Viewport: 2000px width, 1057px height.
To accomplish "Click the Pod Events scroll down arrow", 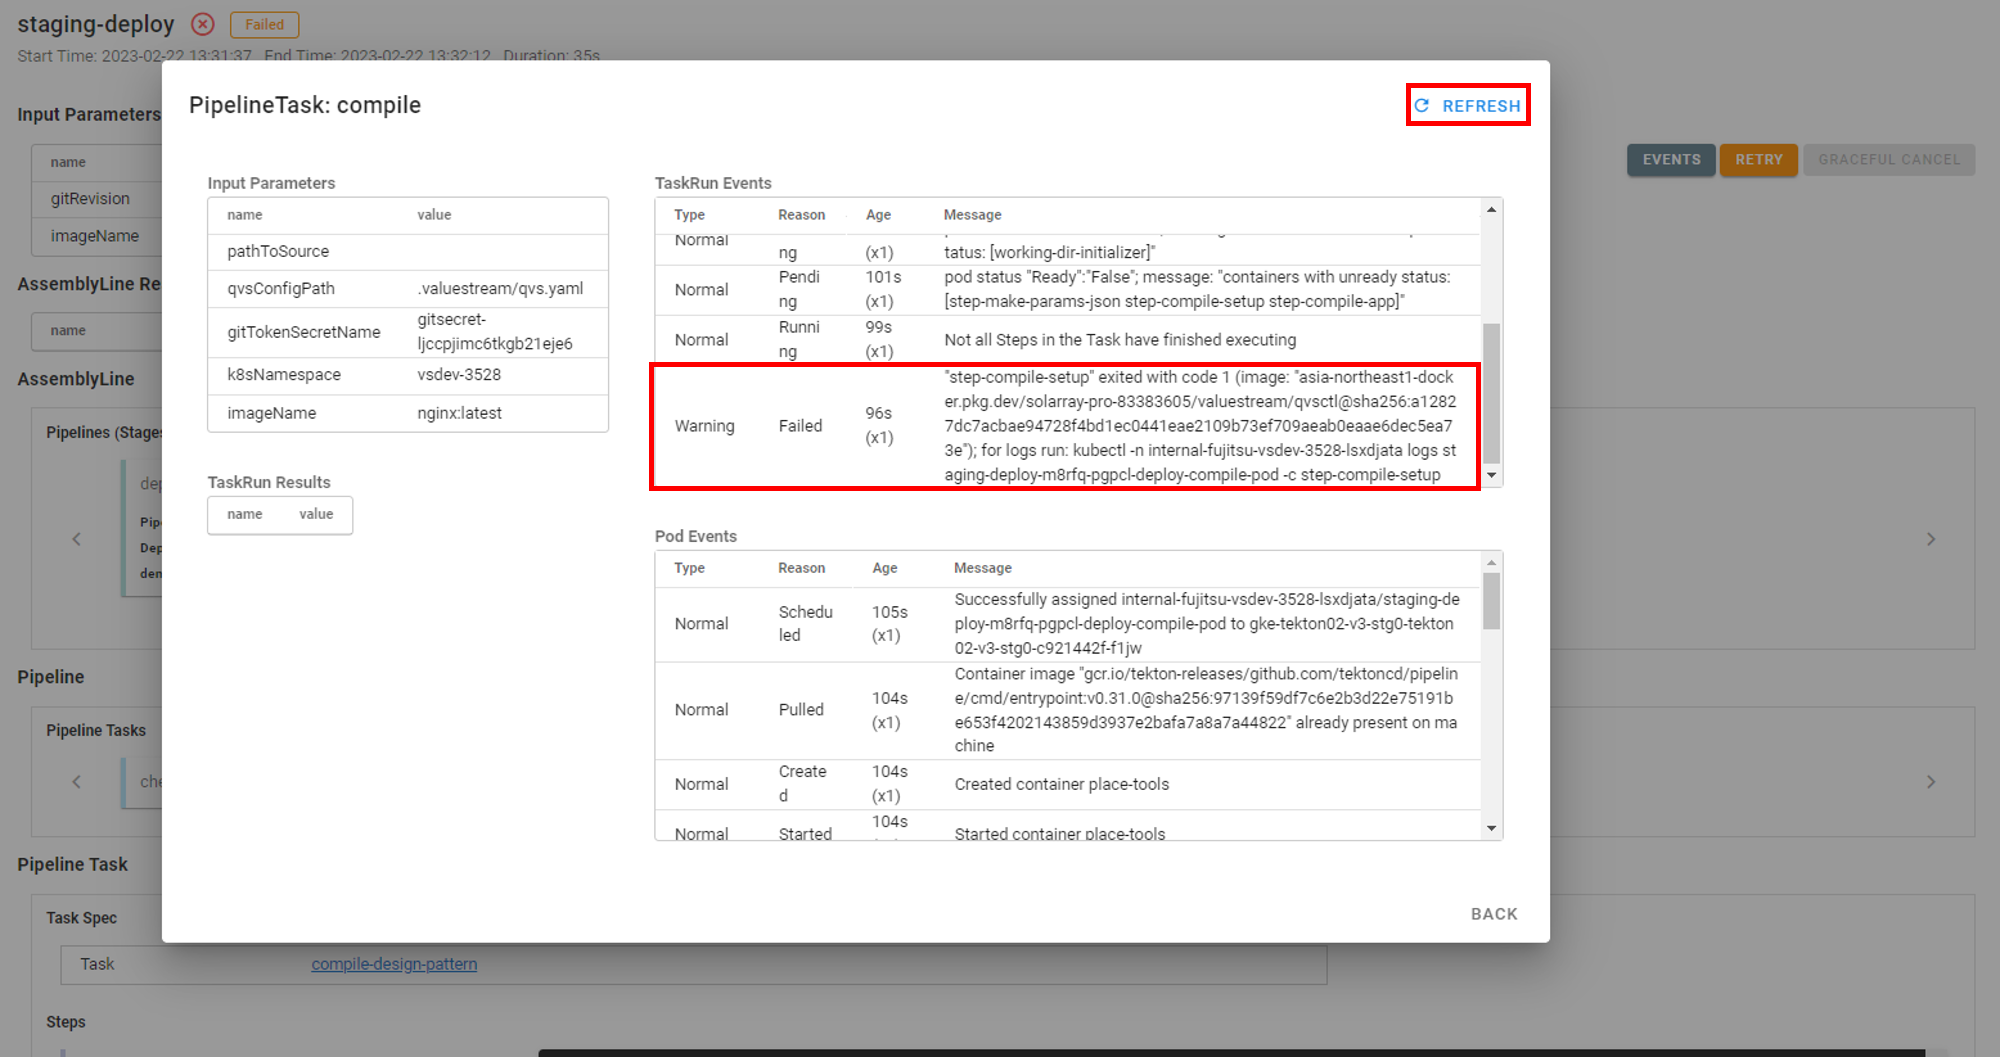I will [1491, 828].
